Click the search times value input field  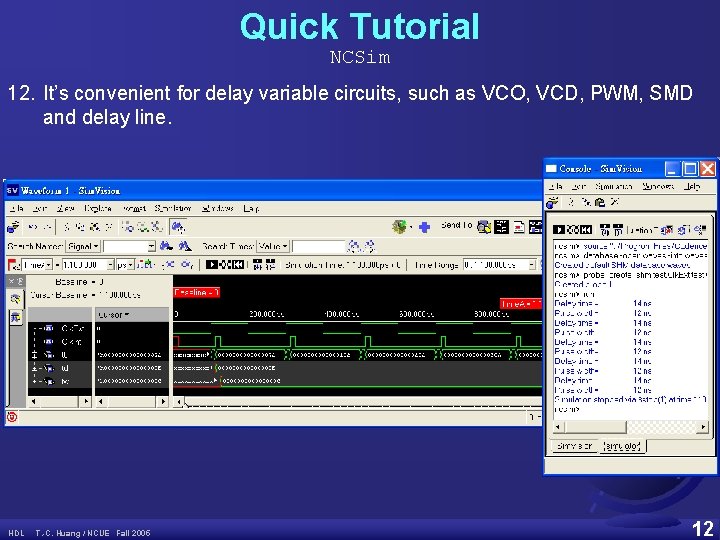(x=318, y=247)
